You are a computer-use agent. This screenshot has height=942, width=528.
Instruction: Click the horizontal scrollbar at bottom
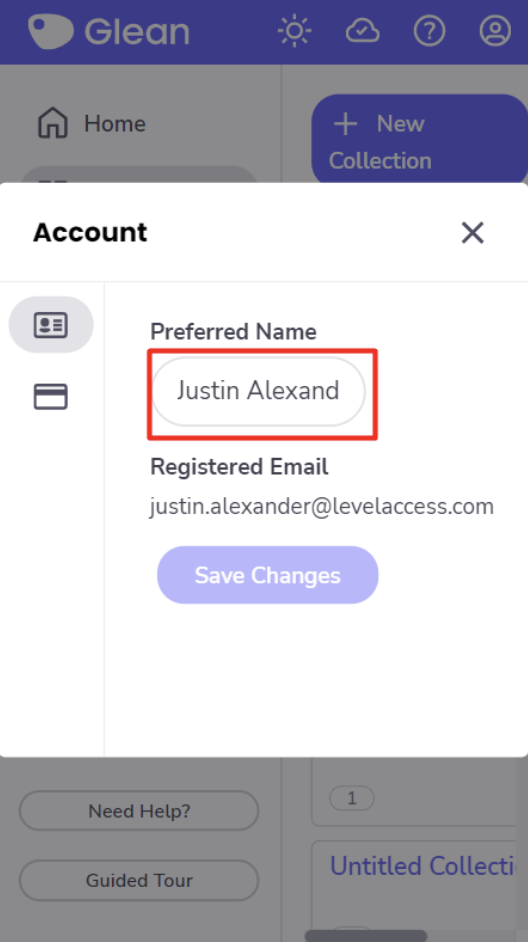[x=366, y=936]
